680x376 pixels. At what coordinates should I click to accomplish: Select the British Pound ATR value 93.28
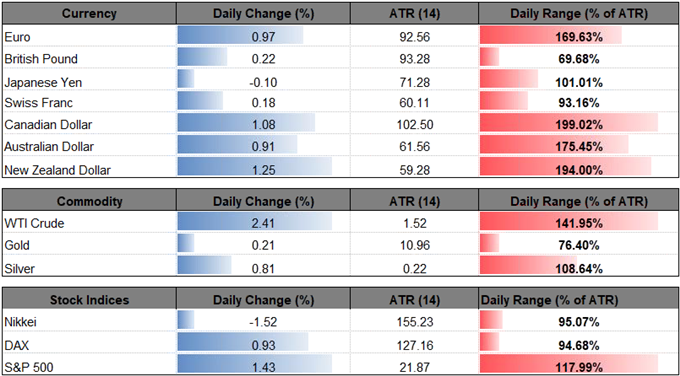point(415,59)
